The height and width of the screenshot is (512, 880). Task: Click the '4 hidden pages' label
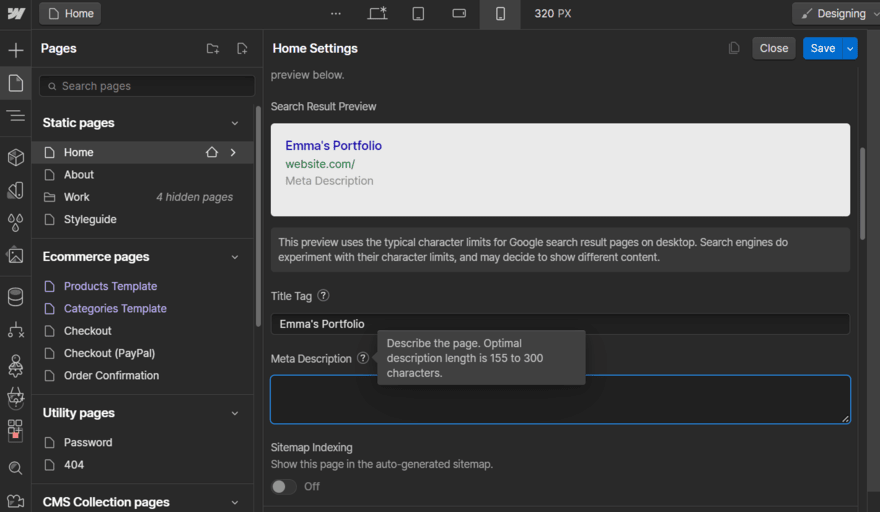pyautogui.click(x=194, y=197)
